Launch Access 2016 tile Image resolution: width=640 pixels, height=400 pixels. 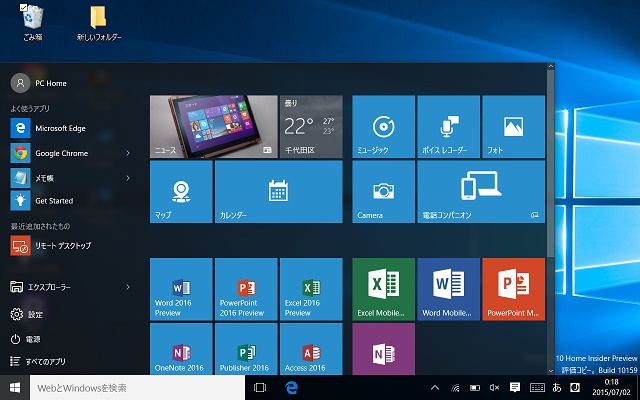pos(311,349)
